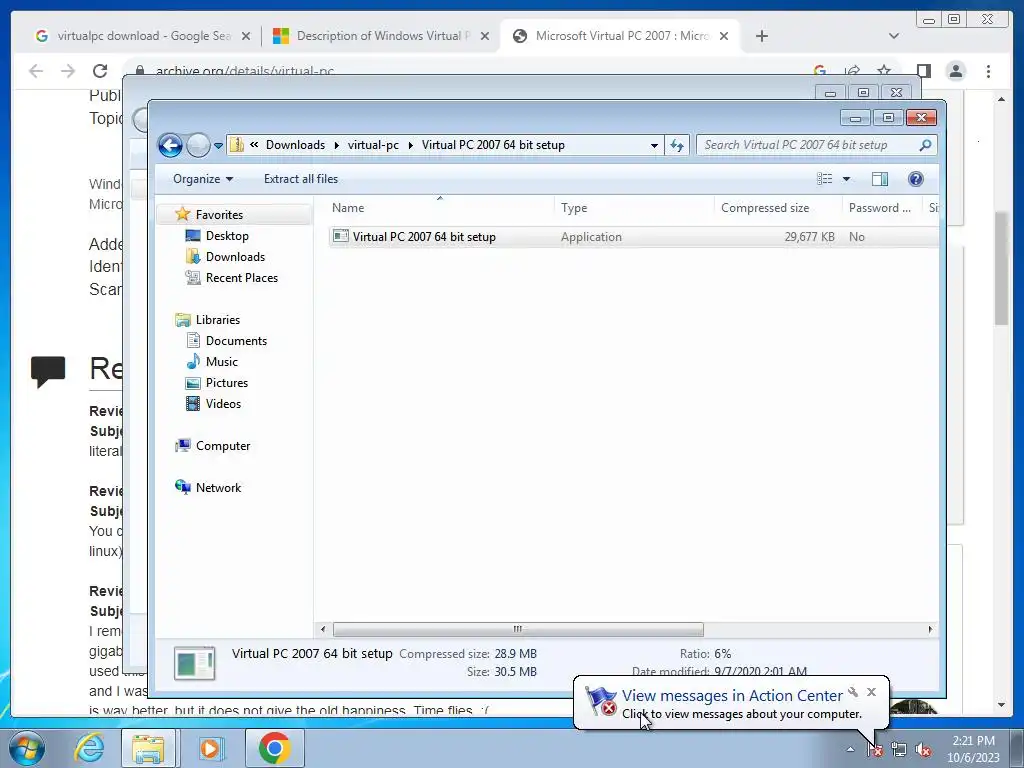Click the horizontal scrollbar left arrow

323,630
